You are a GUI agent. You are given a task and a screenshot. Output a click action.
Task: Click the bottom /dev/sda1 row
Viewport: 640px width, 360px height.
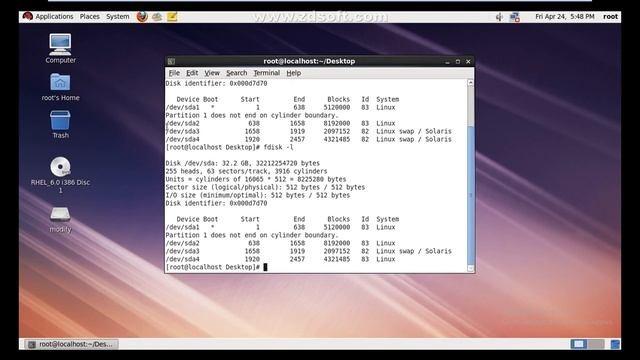(280, 227)
